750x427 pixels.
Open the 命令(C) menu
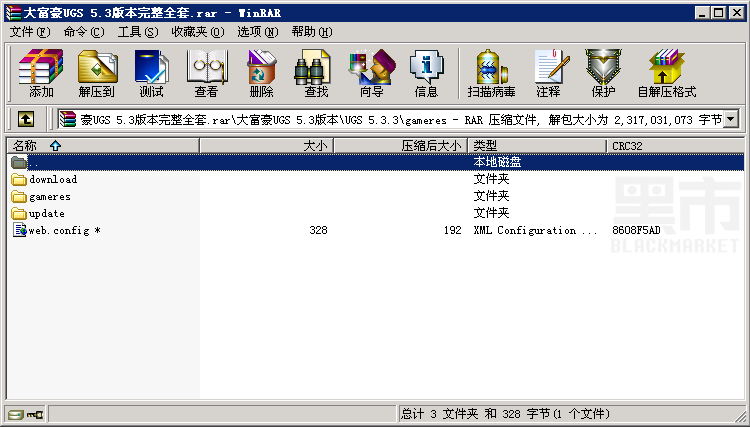84,32
